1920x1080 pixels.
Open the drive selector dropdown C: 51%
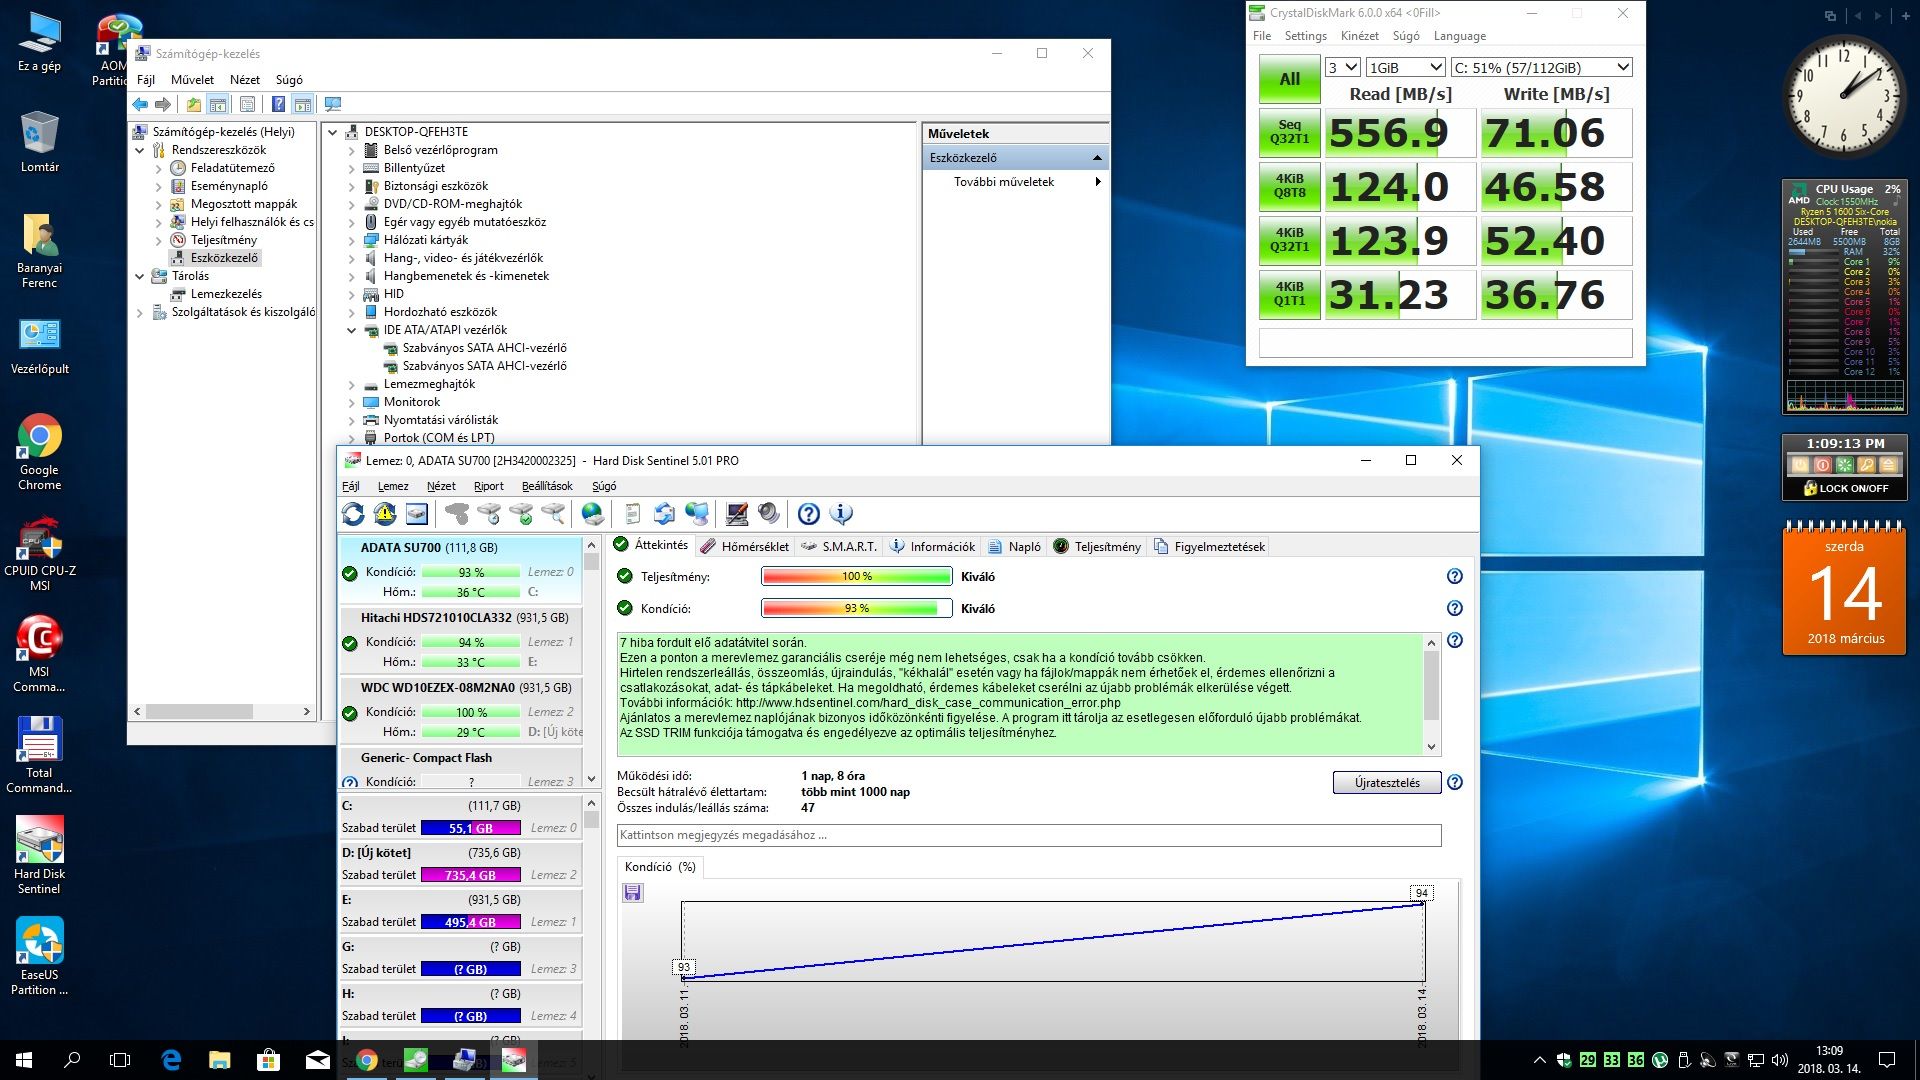(1541, 67)
